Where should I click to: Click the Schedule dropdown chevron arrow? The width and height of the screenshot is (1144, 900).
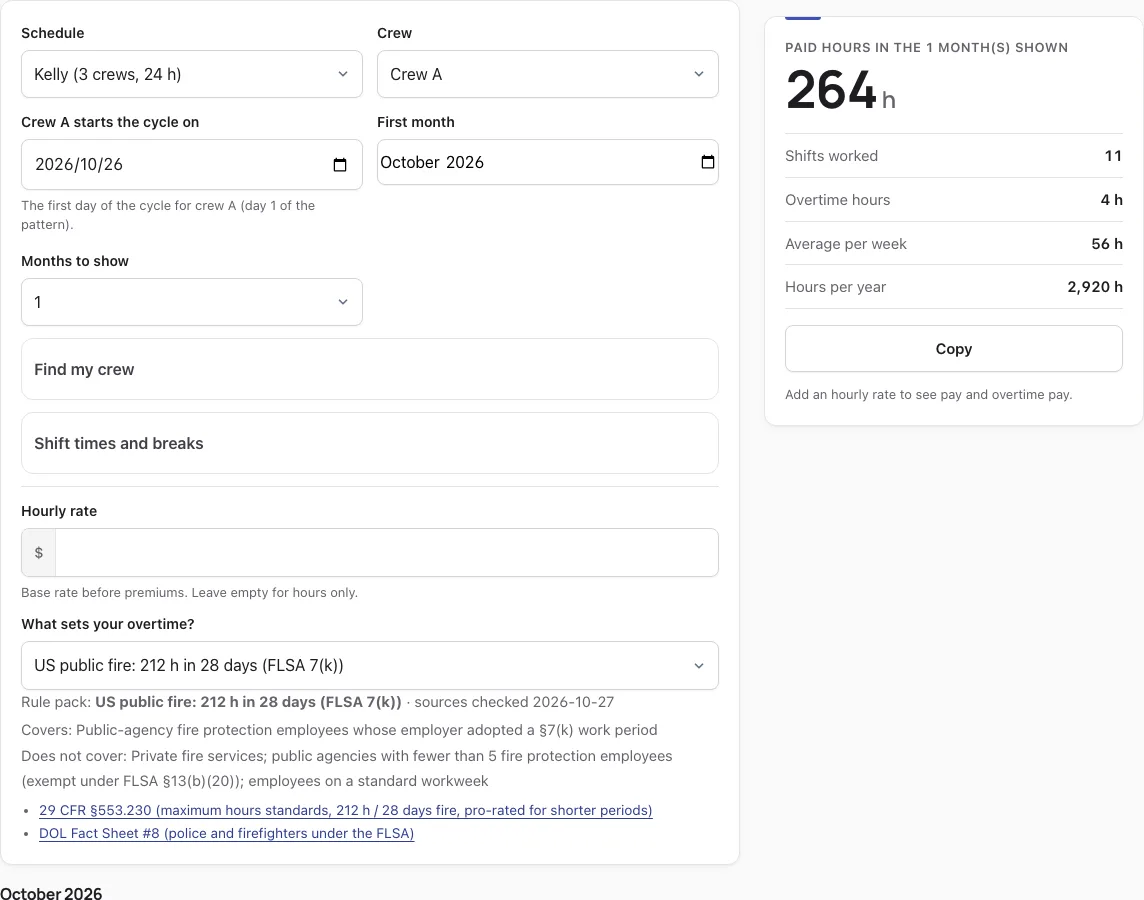[343, 74]
